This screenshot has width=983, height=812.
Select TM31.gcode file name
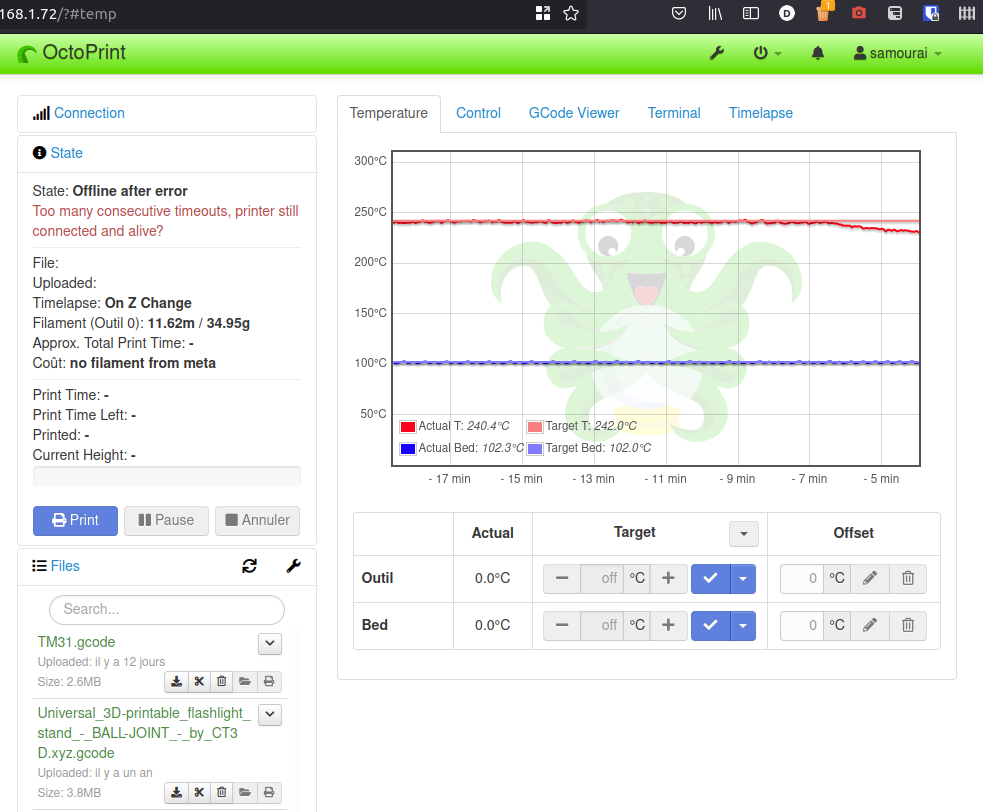tap(76, 642)
